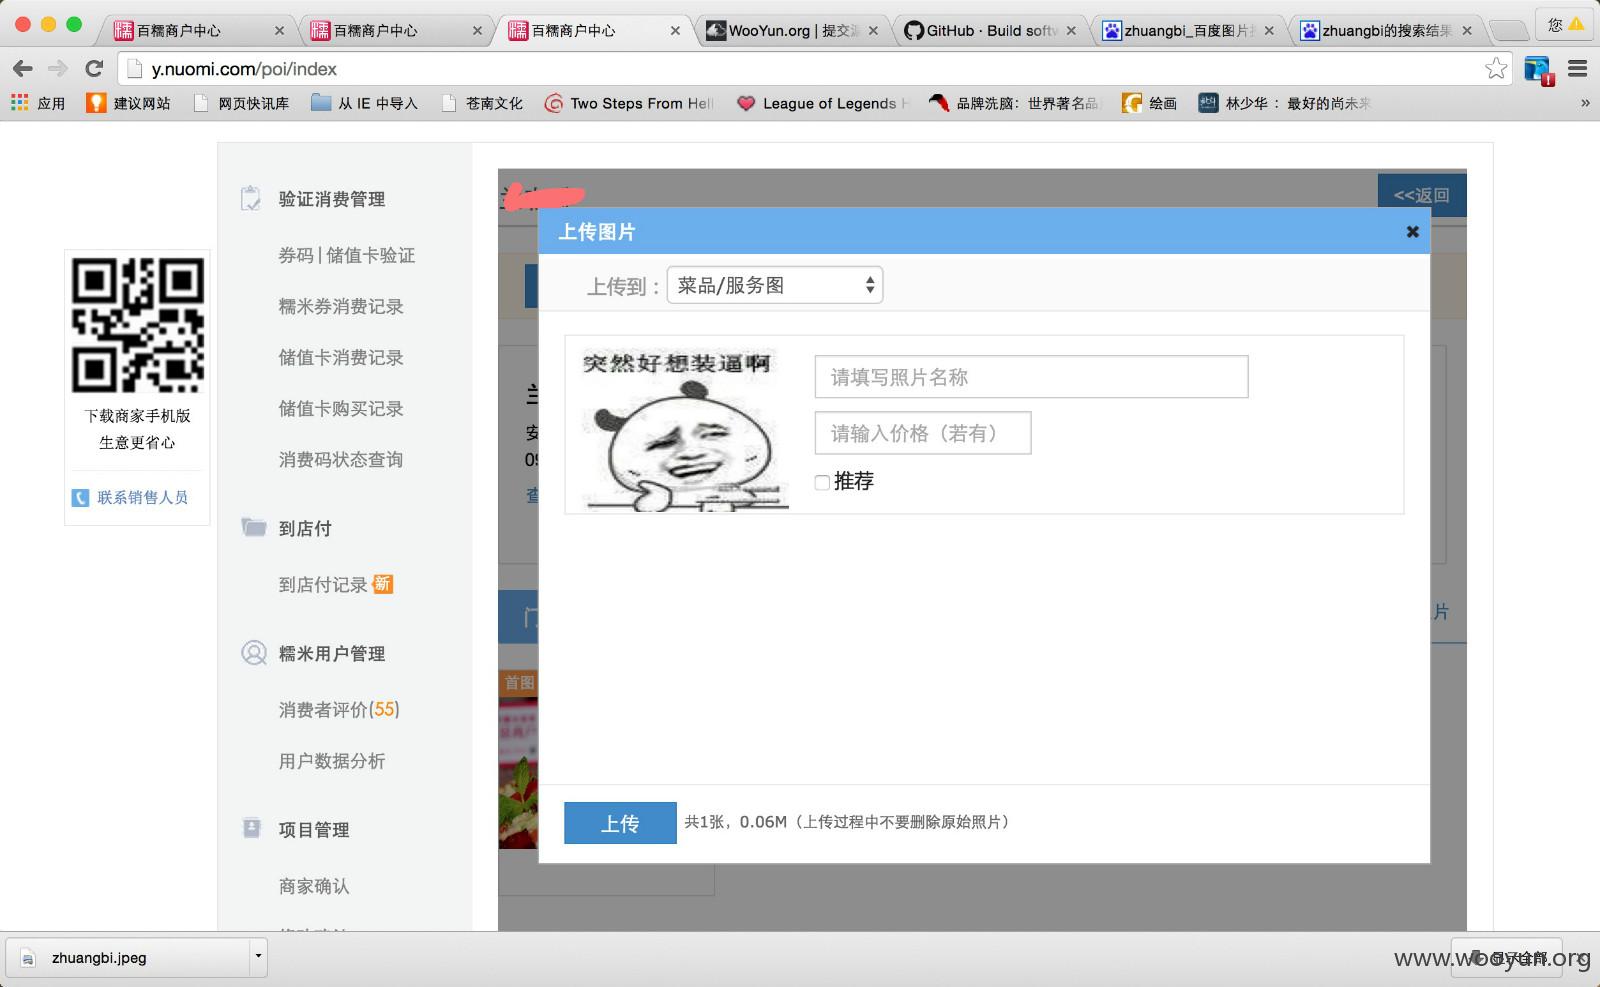The height and width of the screenshot is (987, 1600).
Task: Click the 项目管理 sidebar heading
Action: [314, 830]
